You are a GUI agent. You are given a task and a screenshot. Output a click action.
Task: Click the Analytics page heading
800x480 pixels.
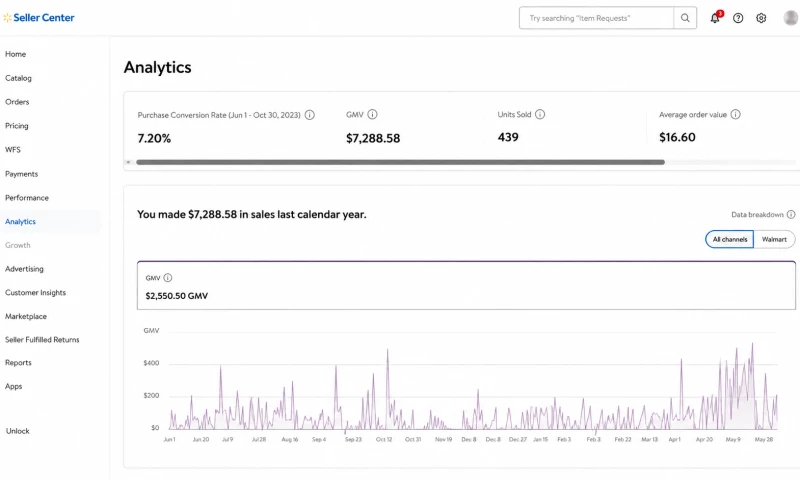coord(157,67)
